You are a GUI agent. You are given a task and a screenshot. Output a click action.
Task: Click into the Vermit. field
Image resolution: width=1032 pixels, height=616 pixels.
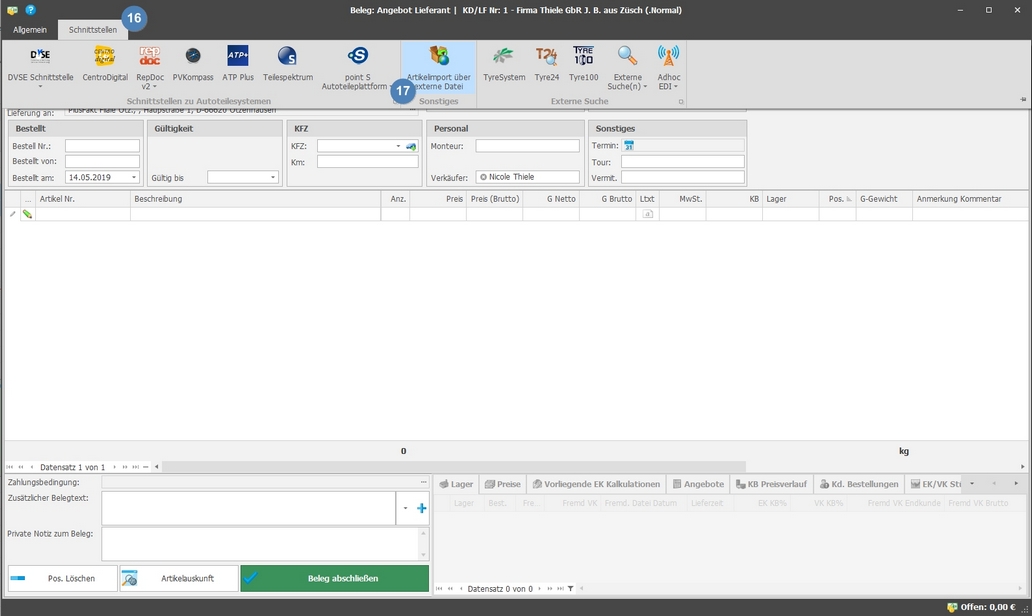[x=683, y=178]
